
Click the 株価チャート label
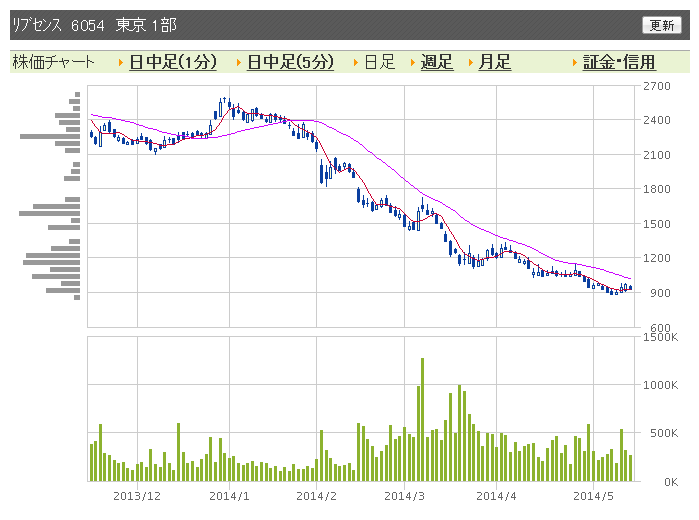pos(53,62)
